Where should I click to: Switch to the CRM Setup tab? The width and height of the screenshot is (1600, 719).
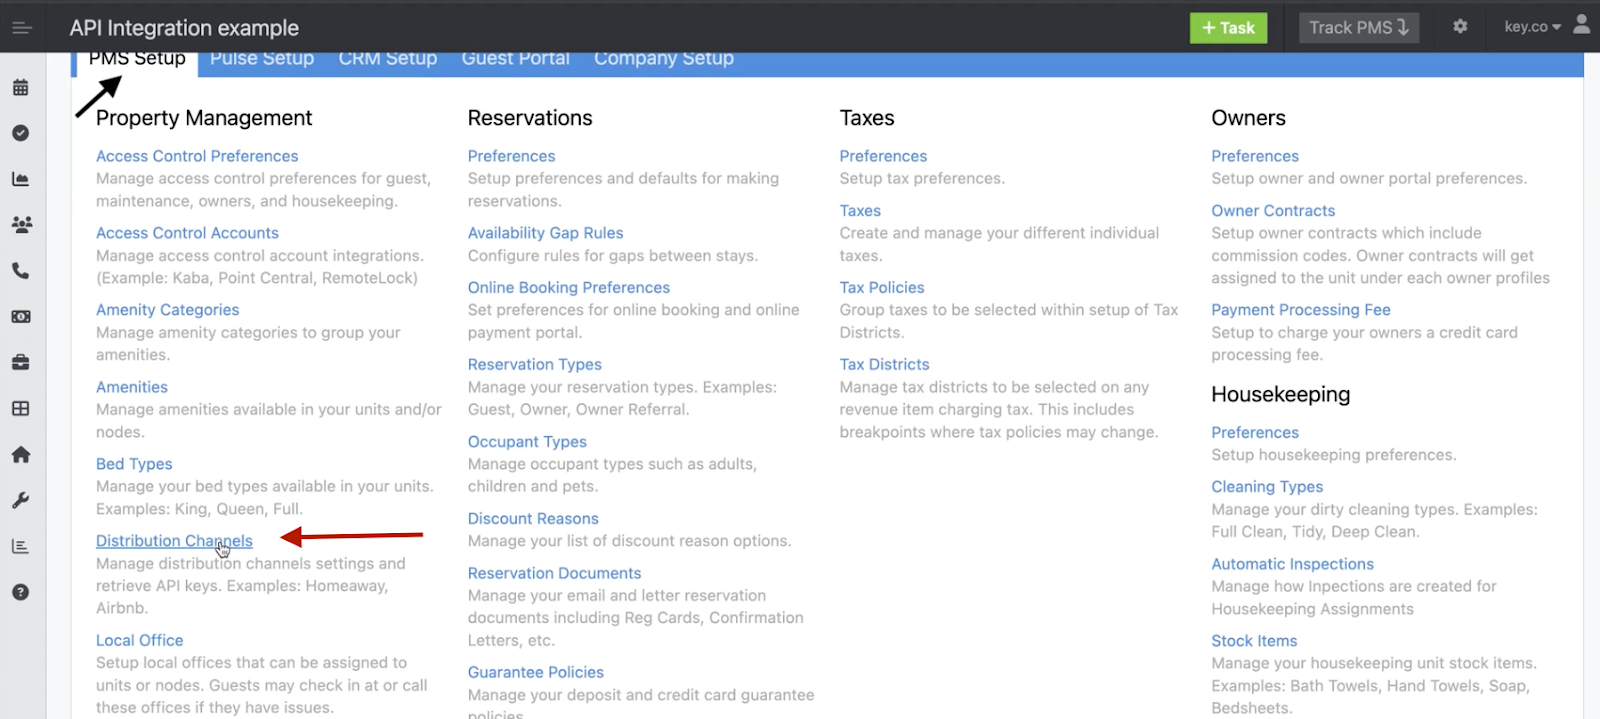point(388,59)
